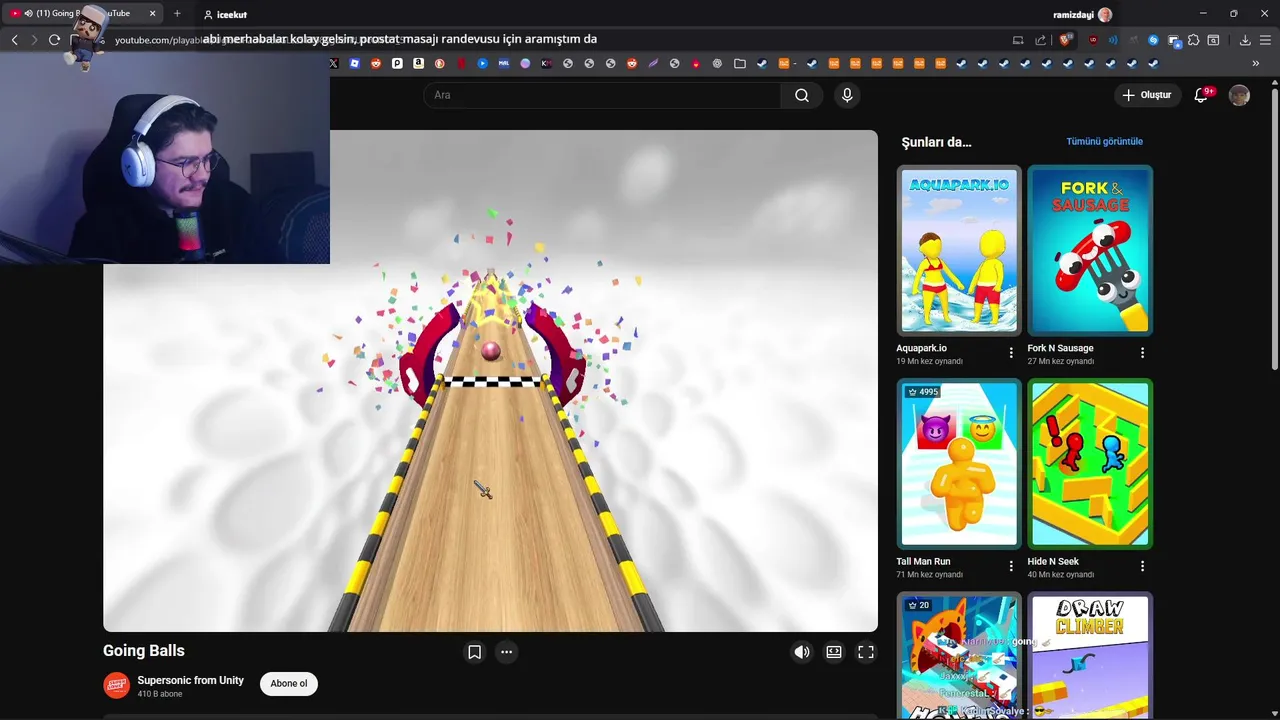The image size is (1280, 720).
Task: Open the Supersonic from Unity channel link
Action: 190,680
